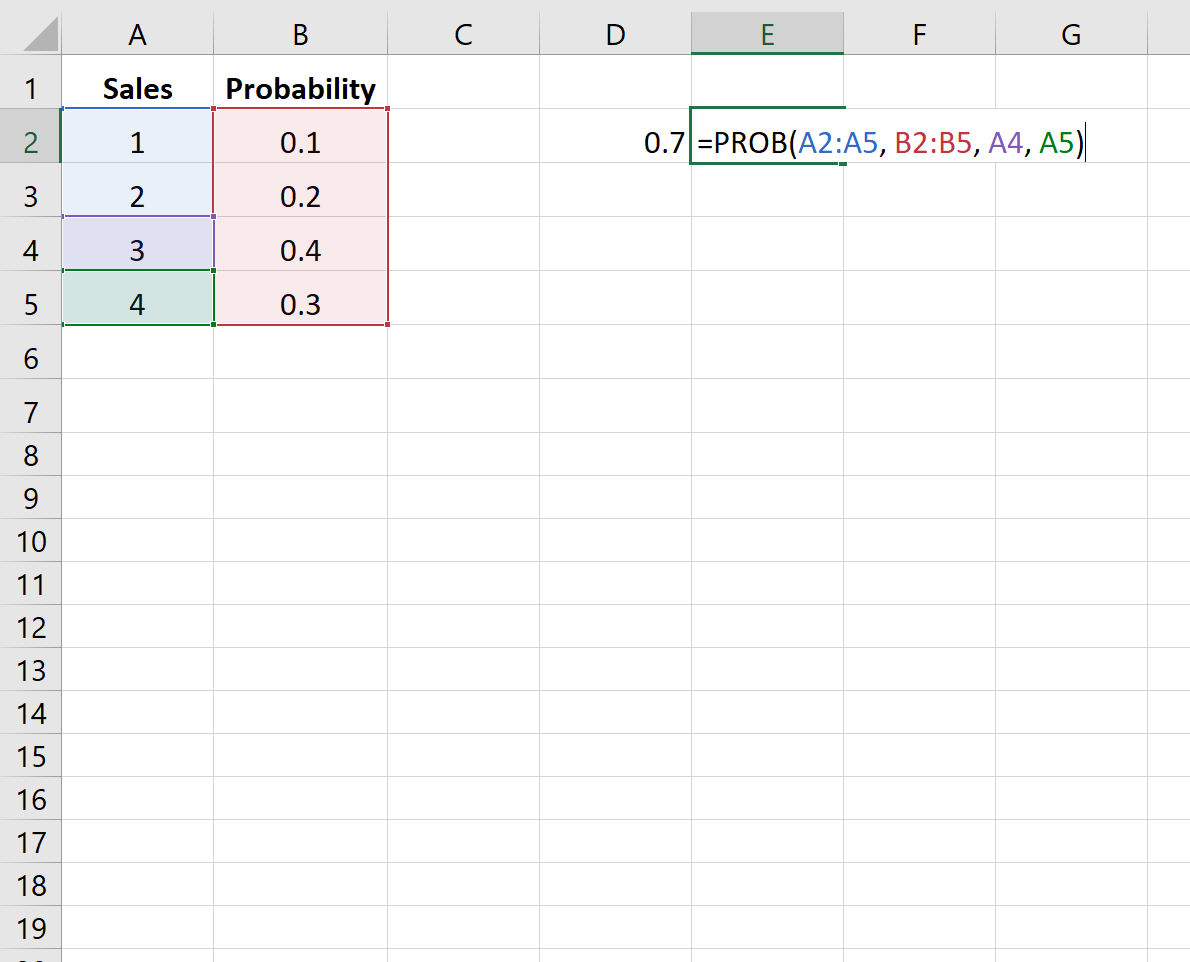The height and width of the screenshot is (962, 1190).
Task: Select column B header
Action: pos(301,34)
